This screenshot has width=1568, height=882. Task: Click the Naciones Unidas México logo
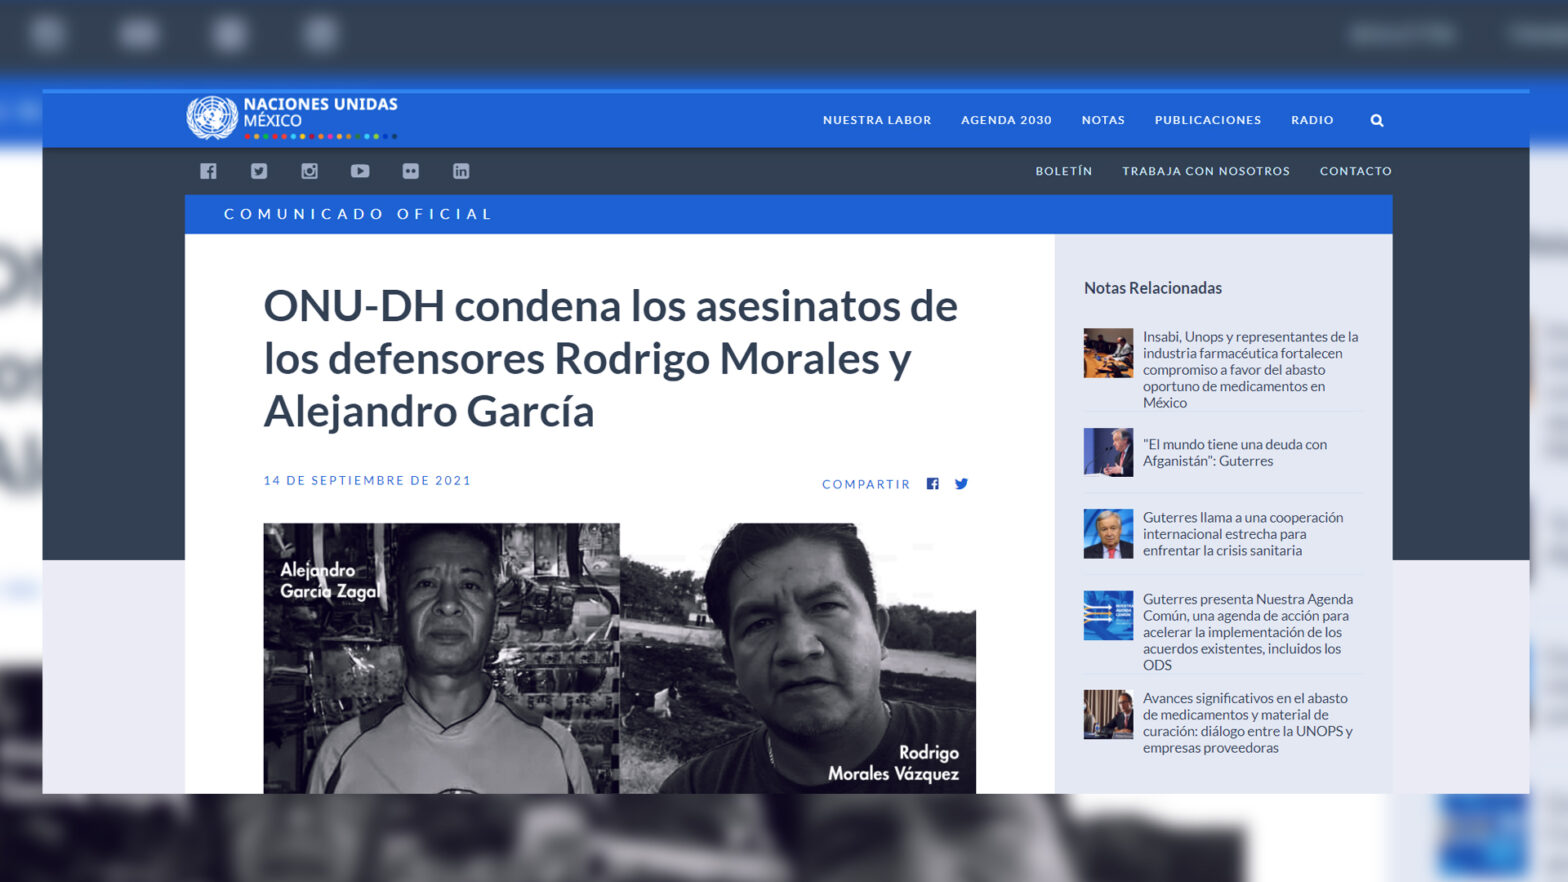coord(292,118)
